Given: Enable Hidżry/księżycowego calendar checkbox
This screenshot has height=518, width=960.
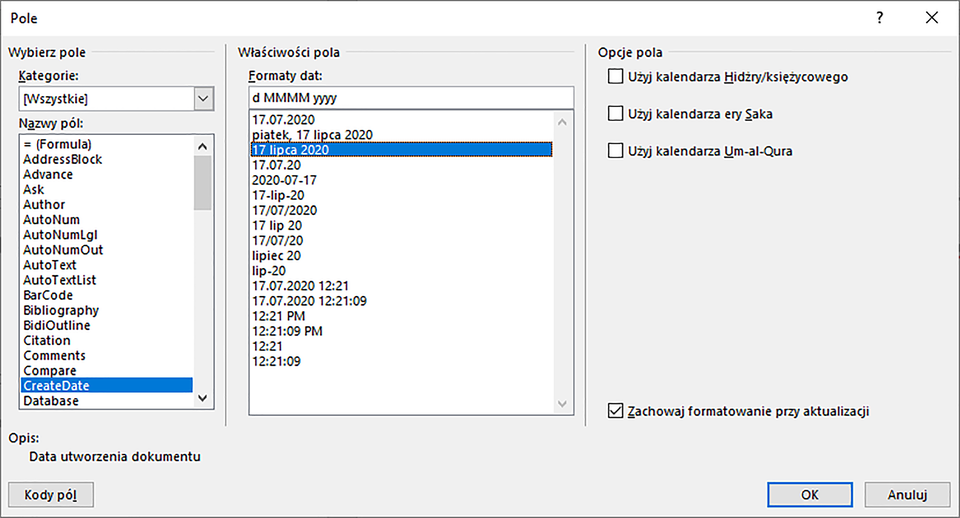Looking at the screenshot, I should (616, 77).
